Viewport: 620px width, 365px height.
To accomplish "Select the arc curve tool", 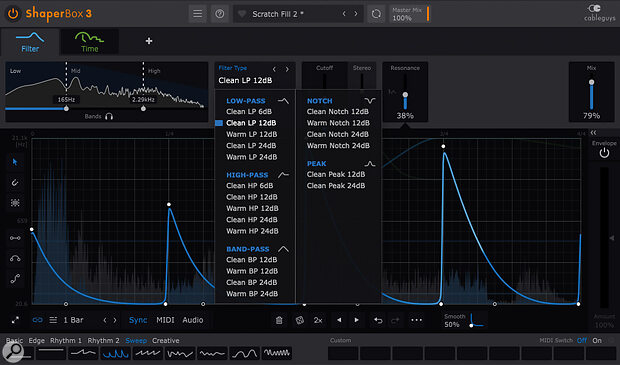I will (15, 259).
